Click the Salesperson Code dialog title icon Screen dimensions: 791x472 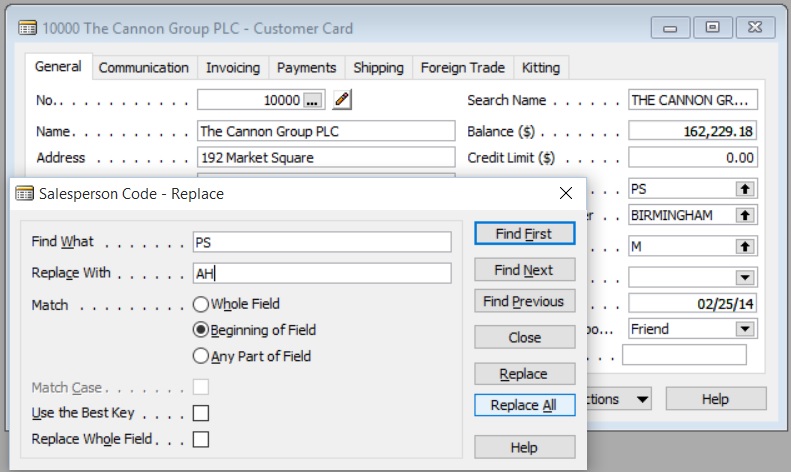pyautogui.click(x=25, y=193)
